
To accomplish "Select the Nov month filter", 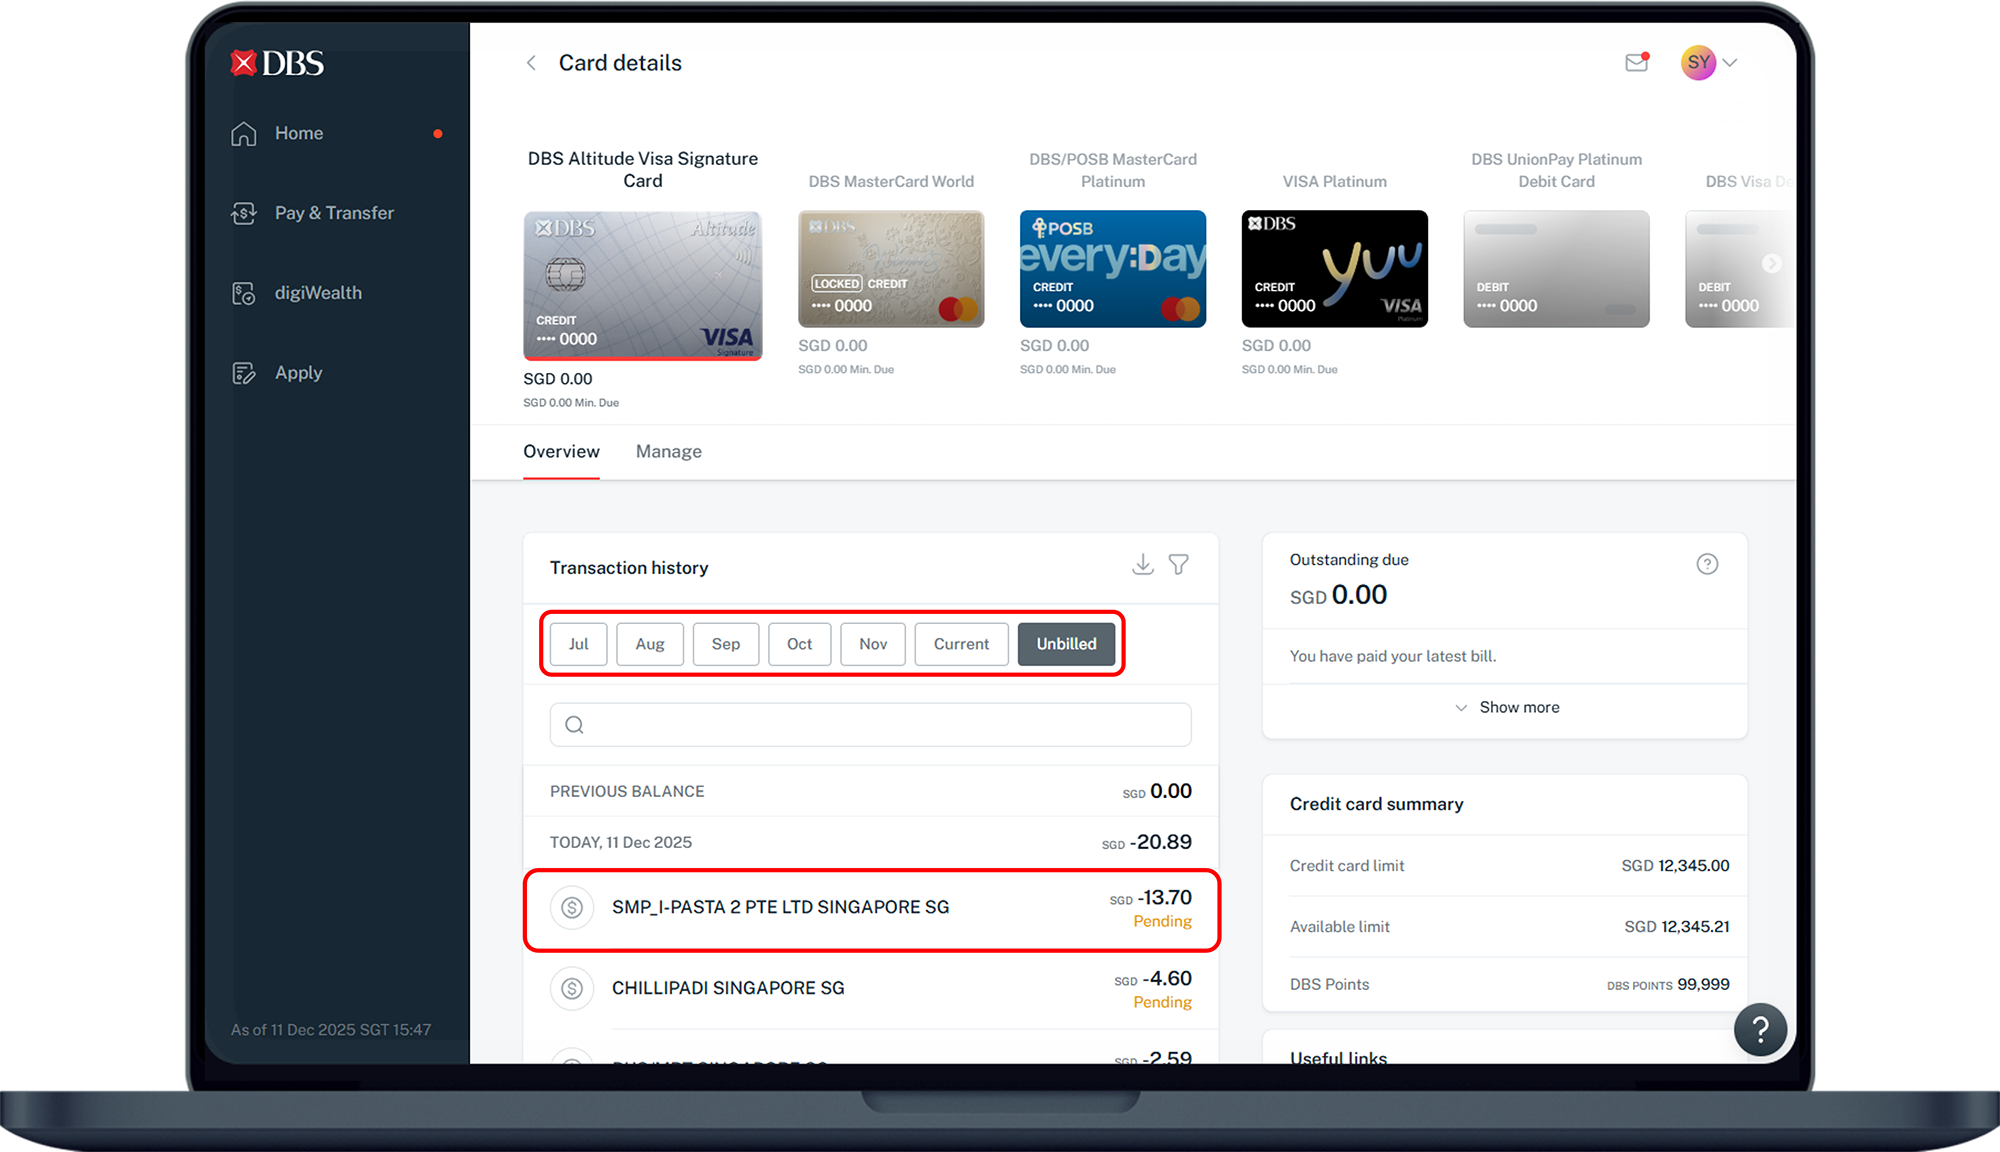I will point(872,644).
